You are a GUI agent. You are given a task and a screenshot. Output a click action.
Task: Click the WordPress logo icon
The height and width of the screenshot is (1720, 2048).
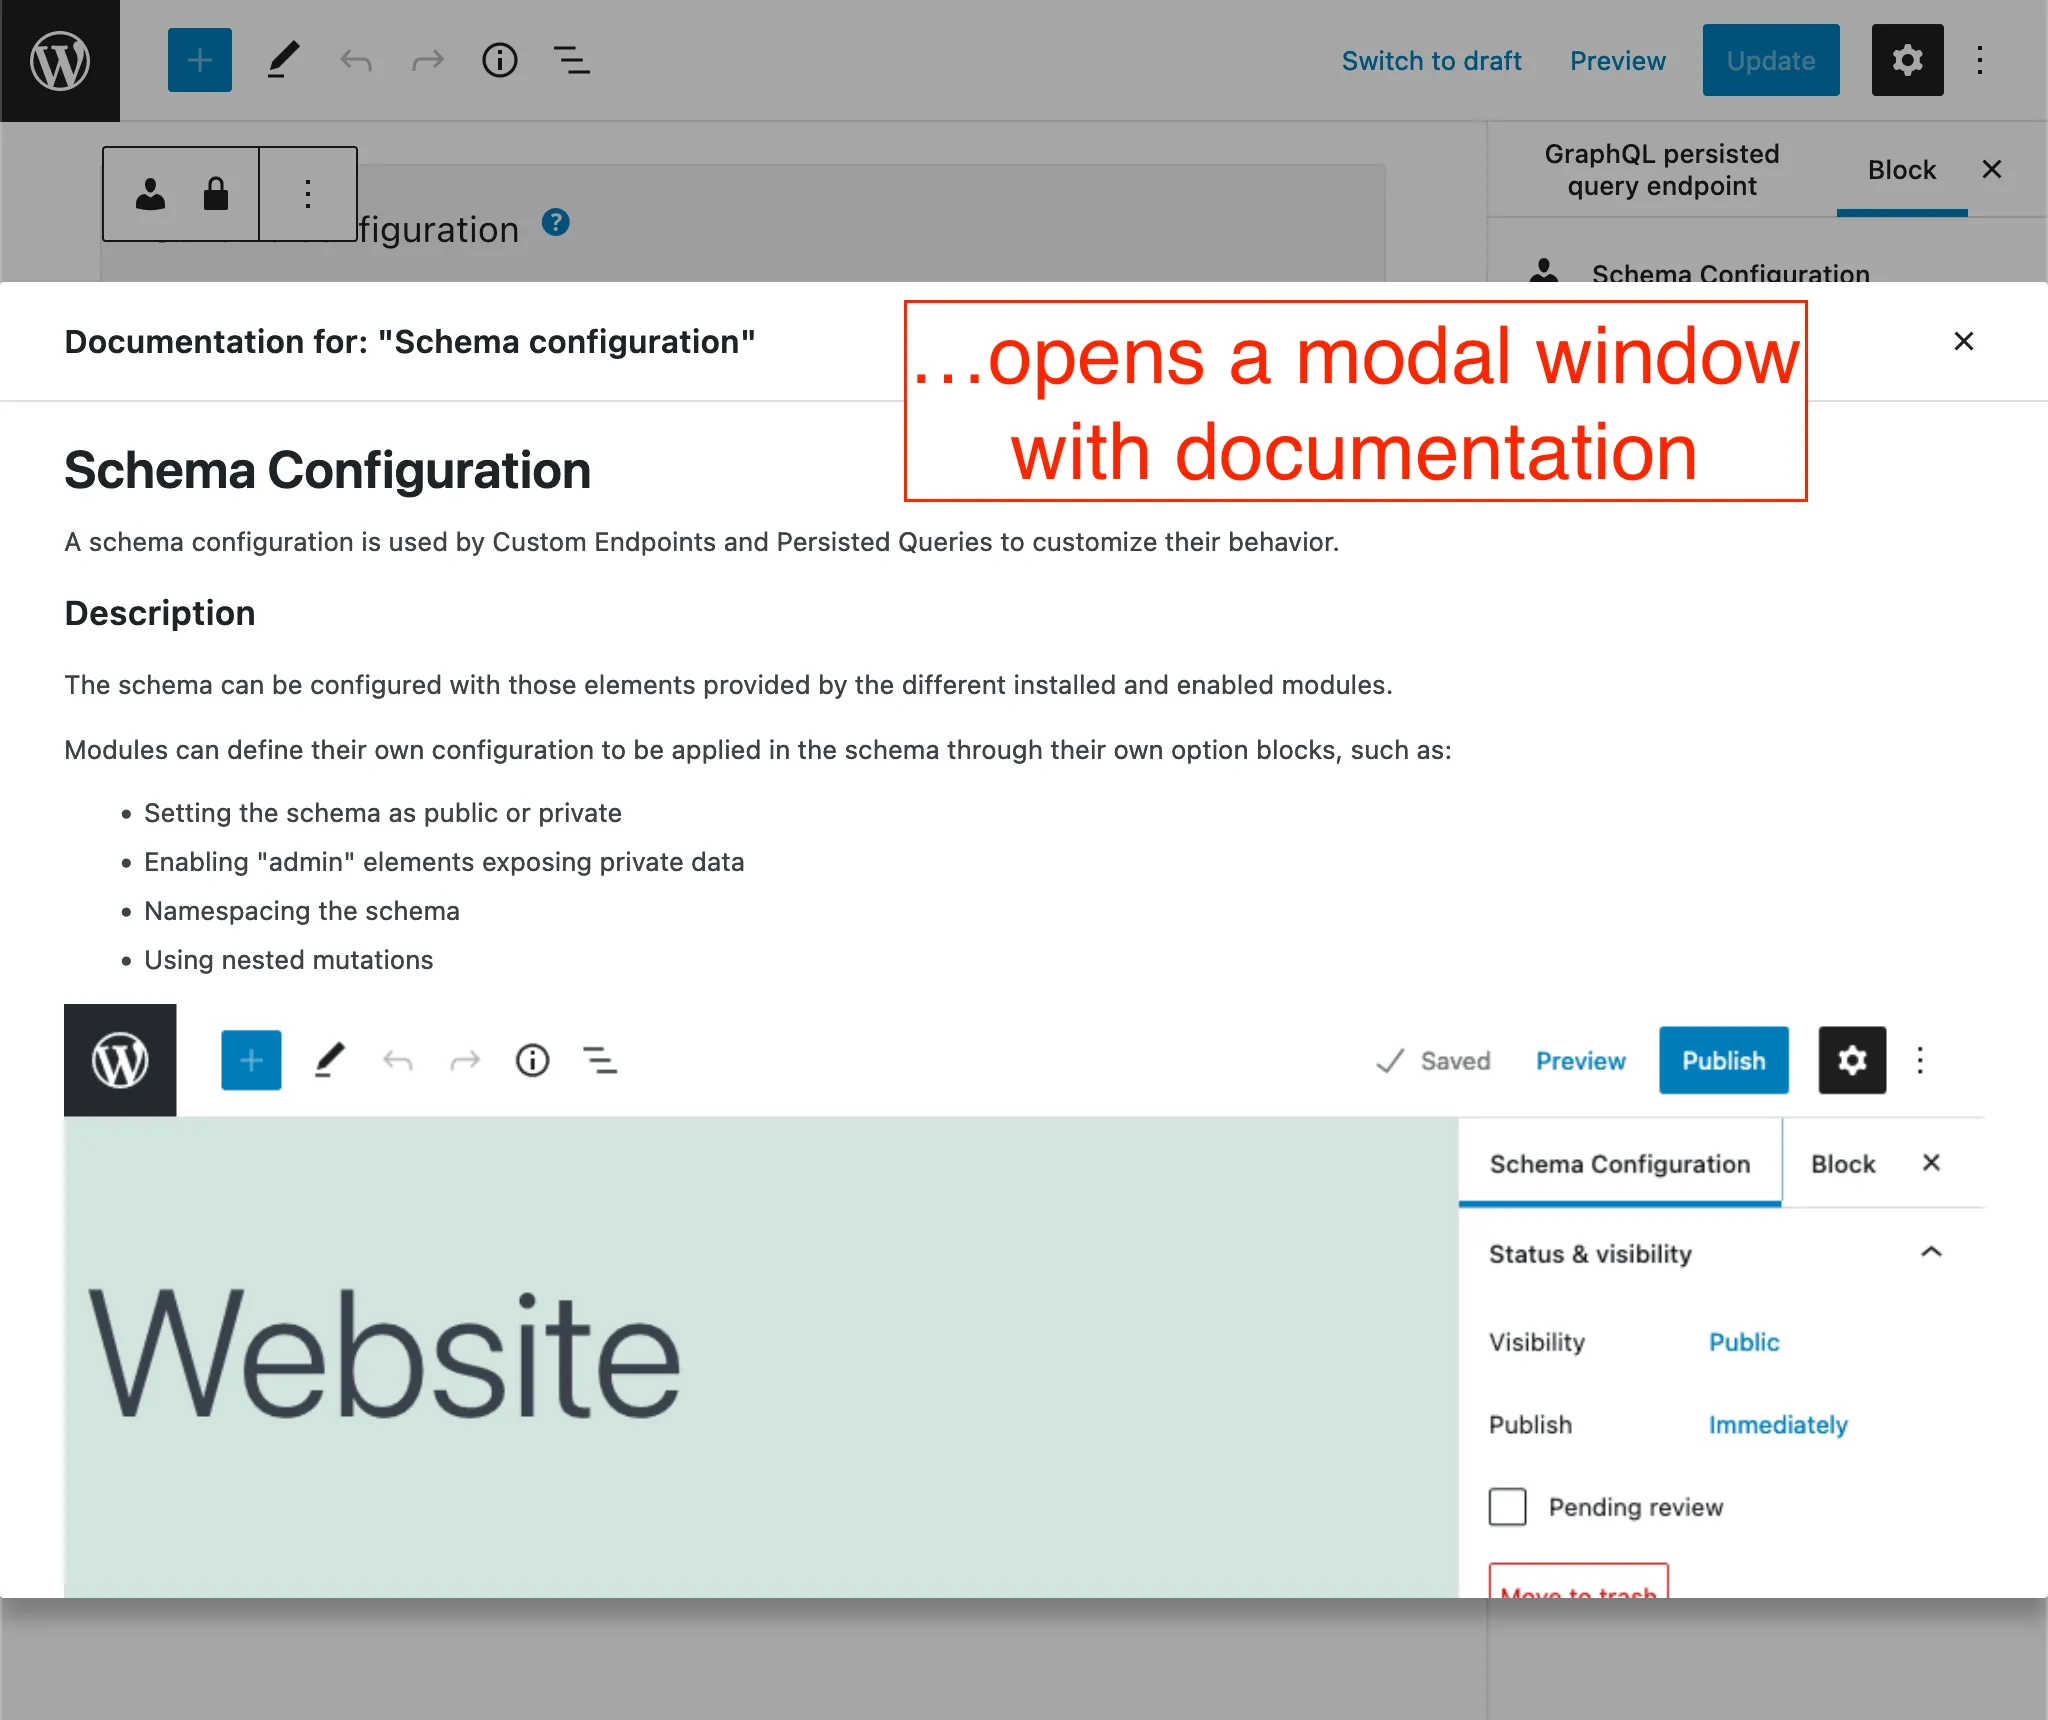tap(60, 60)
